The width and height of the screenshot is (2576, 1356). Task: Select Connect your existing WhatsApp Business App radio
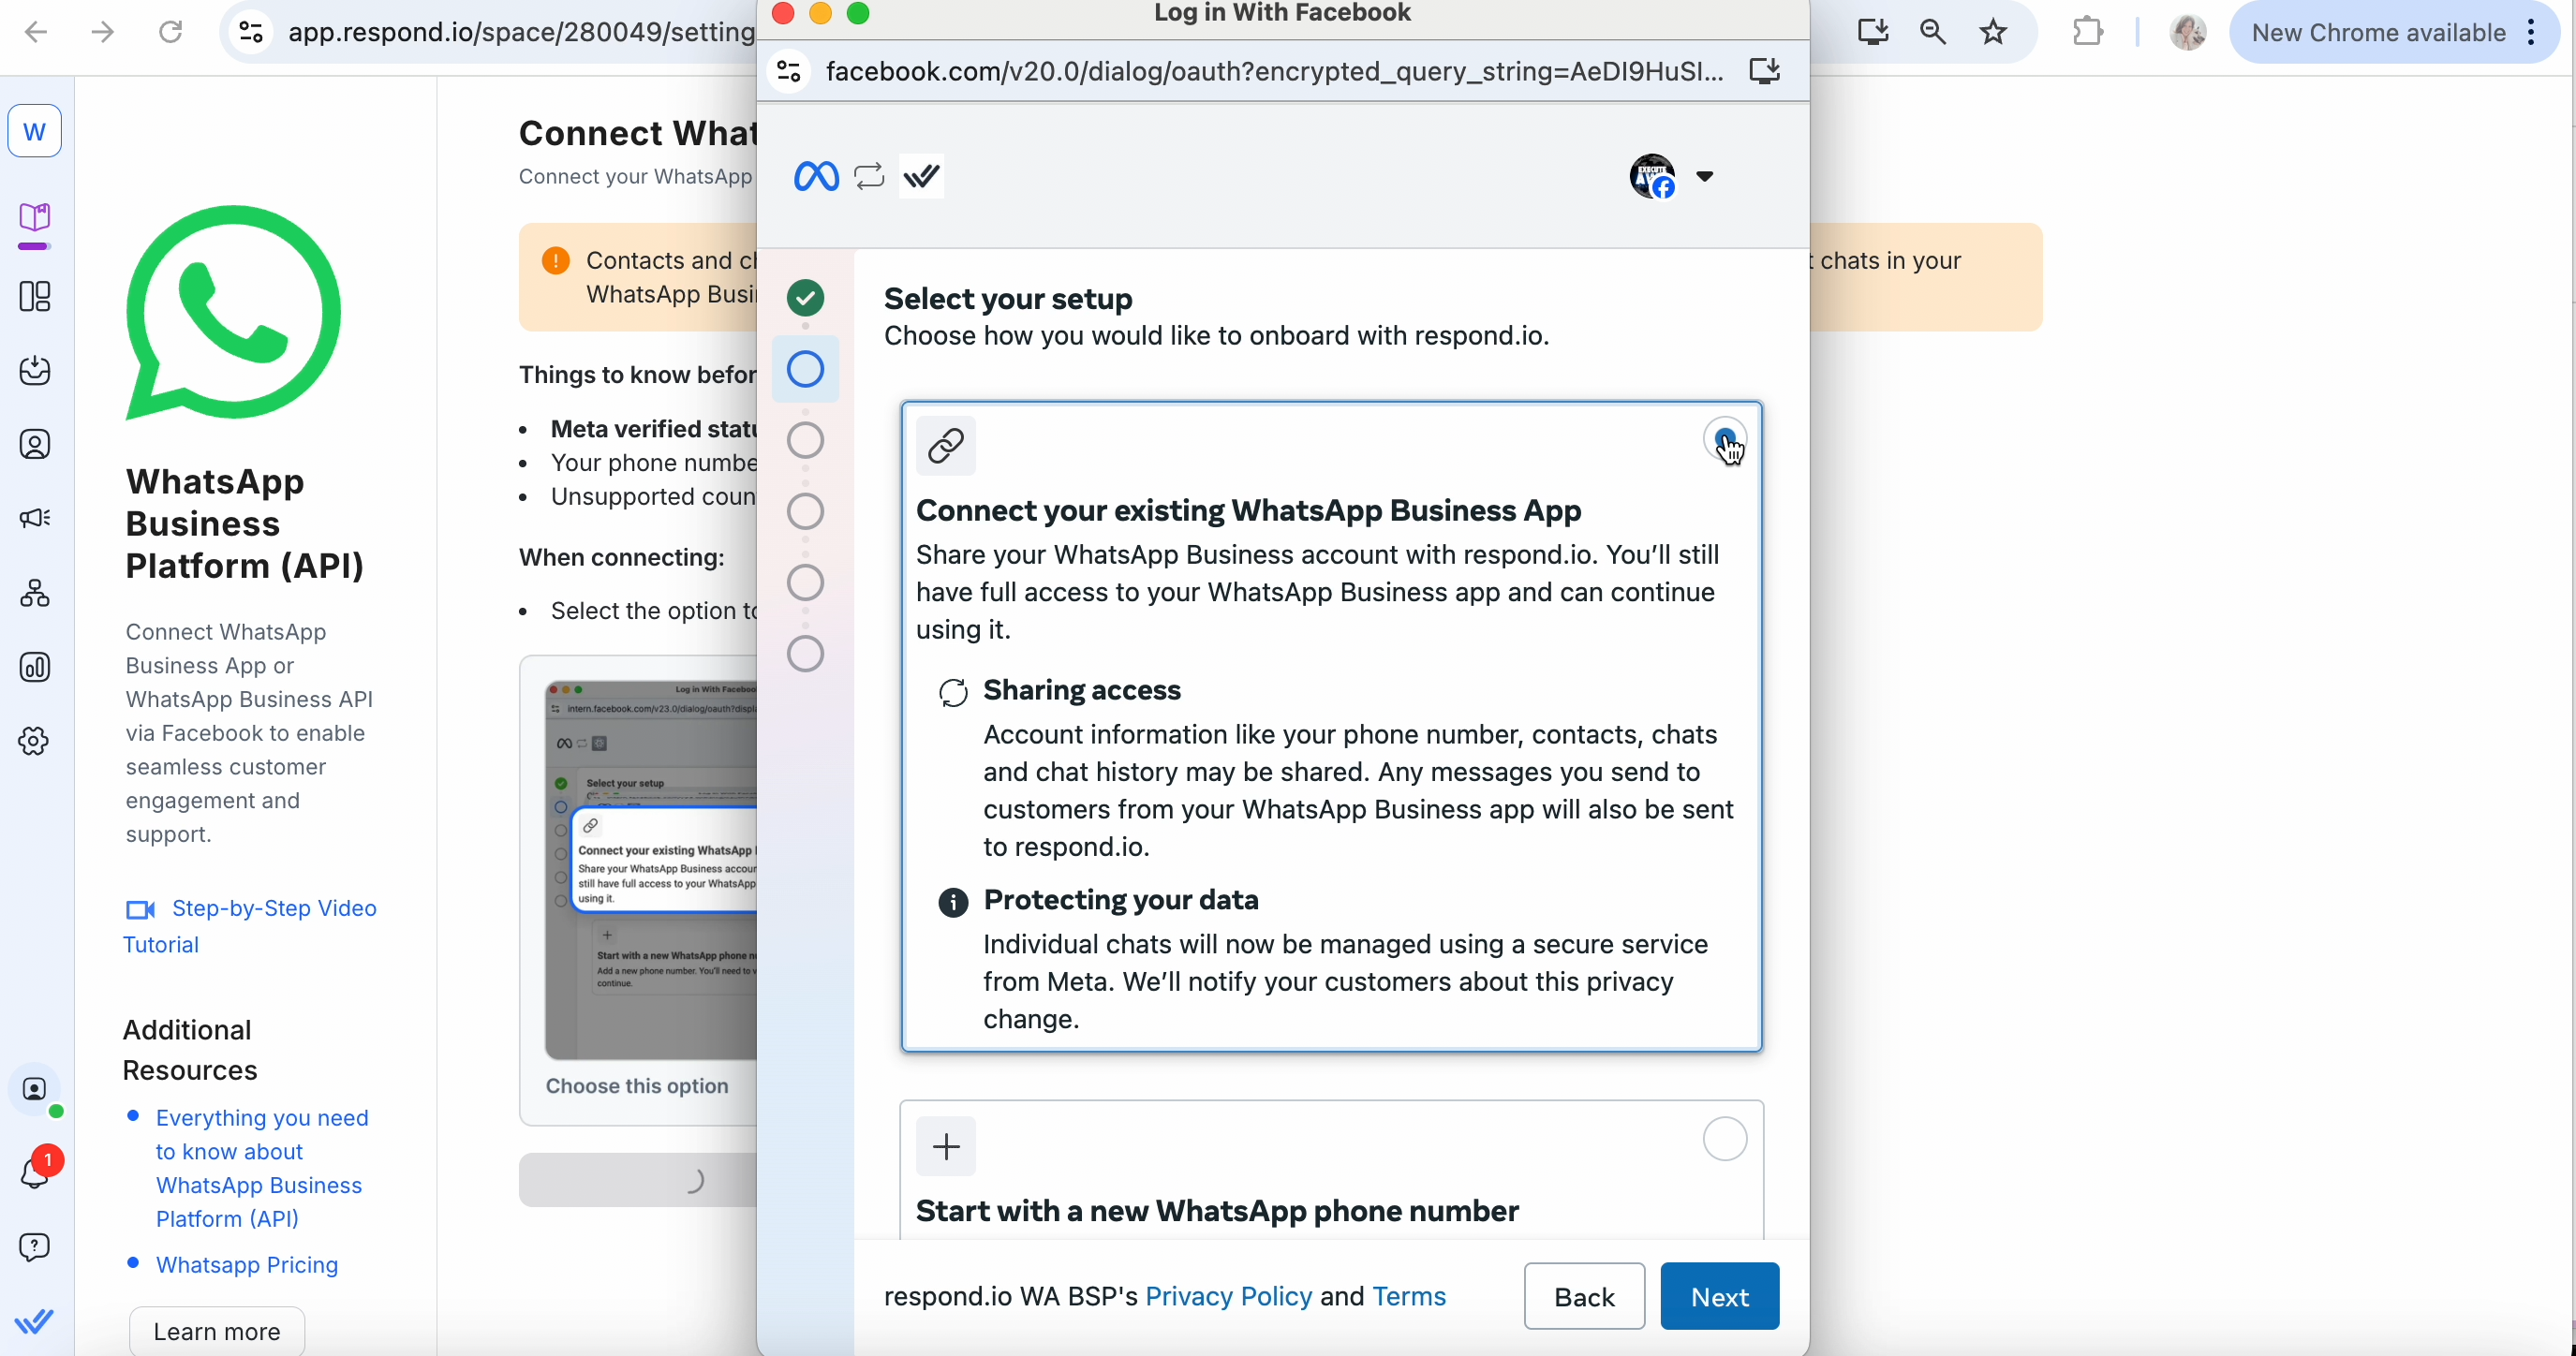point(1724,439)
